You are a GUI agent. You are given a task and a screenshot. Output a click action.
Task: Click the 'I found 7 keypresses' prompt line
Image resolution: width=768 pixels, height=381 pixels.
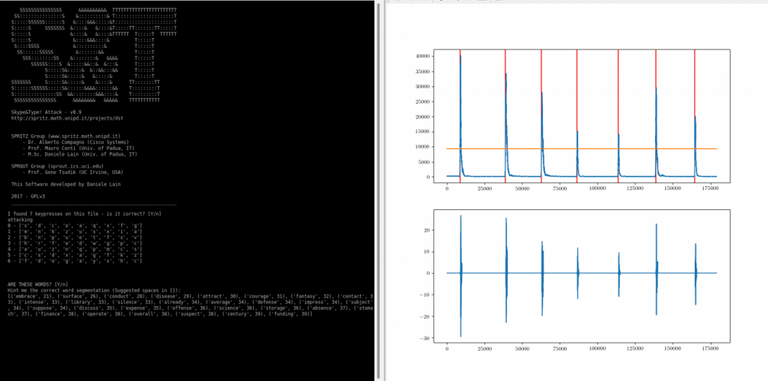tap(85, 214)
